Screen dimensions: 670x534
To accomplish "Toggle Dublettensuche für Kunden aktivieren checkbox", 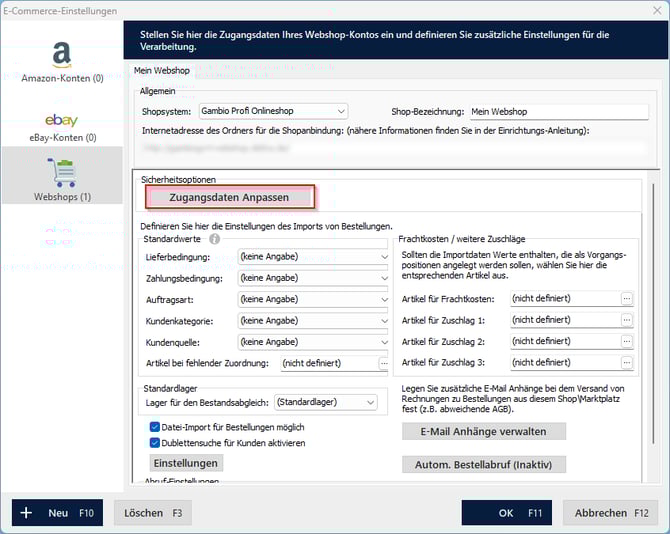I will pos(155,443).
